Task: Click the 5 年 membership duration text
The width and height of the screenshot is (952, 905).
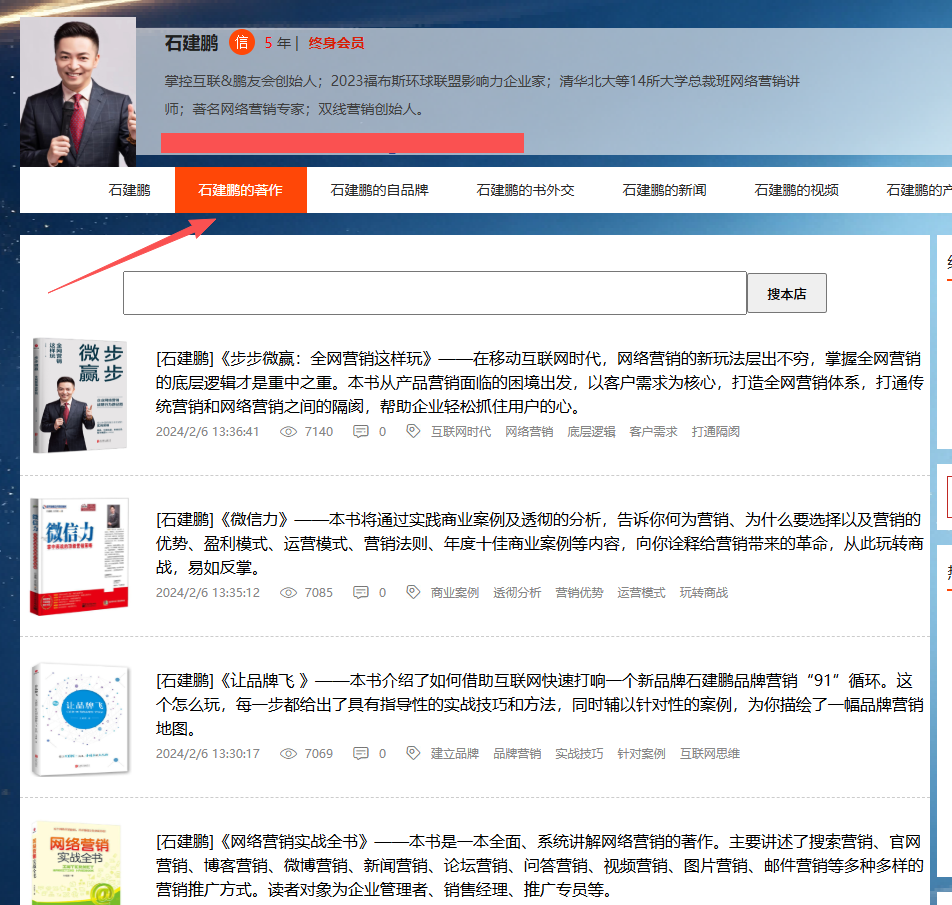Action: point(277,43)
